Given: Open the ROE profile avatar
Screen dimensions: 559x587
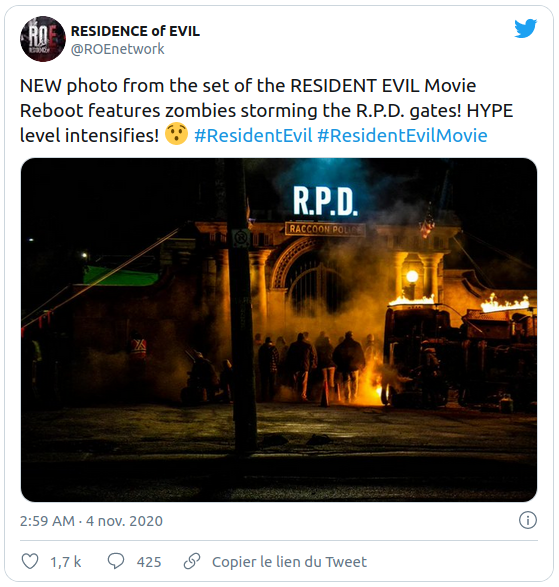Looking at the screenshot, I should tap(43, 39).
